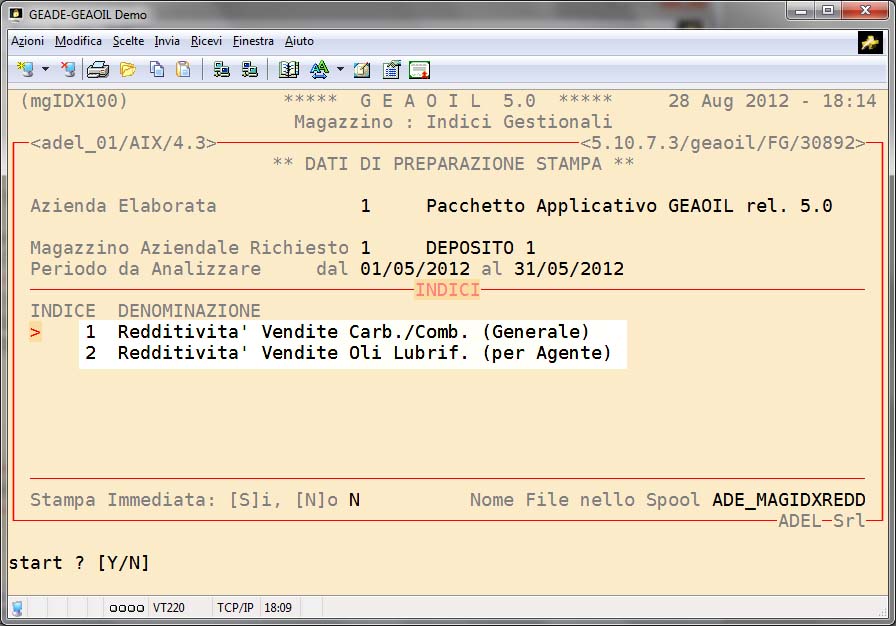Image resolution: width=896 pixels, height=626 pixels.
Task: Click the ADE_MAGIDXREDD spool file name field
Action: click(x=789, y=500)
